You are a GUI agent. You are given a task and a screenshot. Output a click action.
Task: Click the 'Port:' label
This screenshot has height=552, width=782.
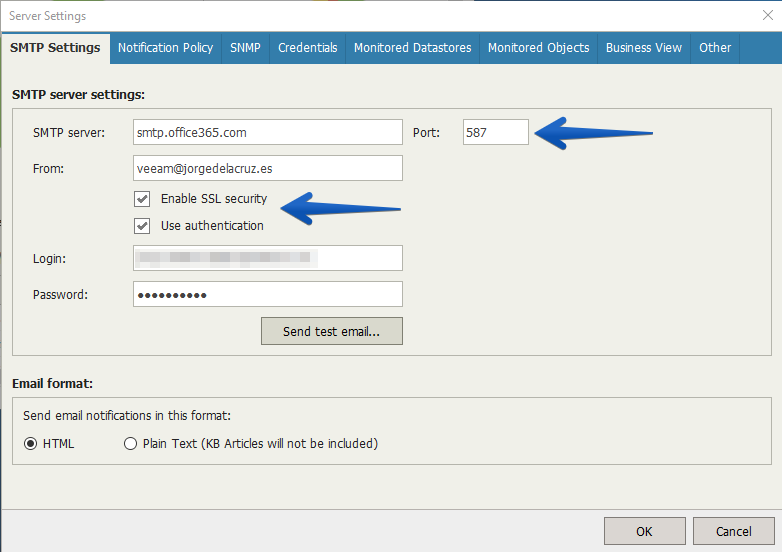(426, 133)
